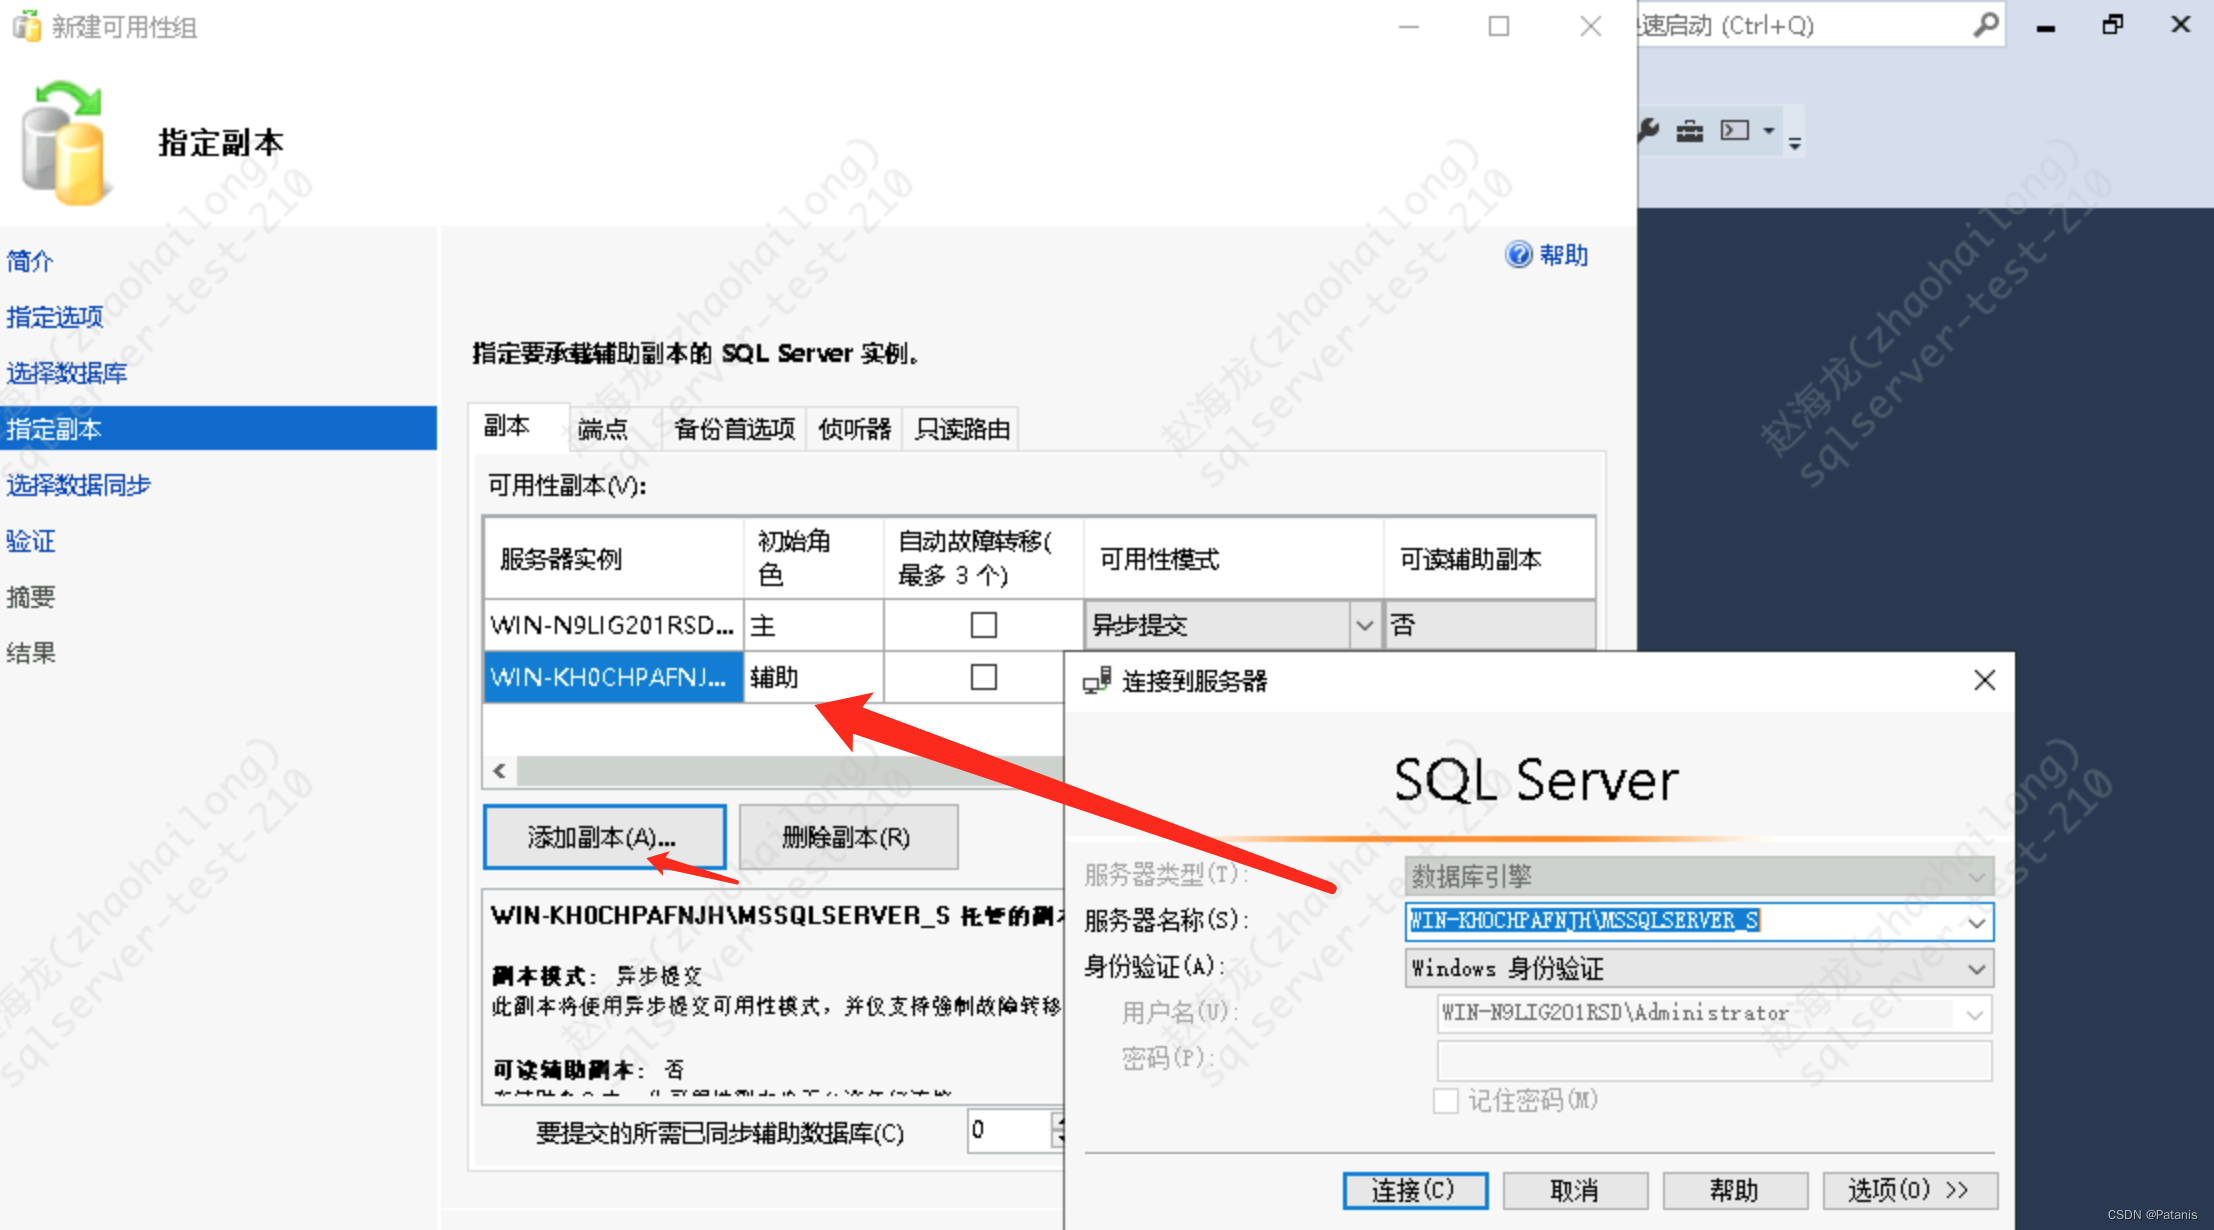Click the command window toolbar icon
The height and width of the screenshot is (1230, 2214).
coord(1735,130)
